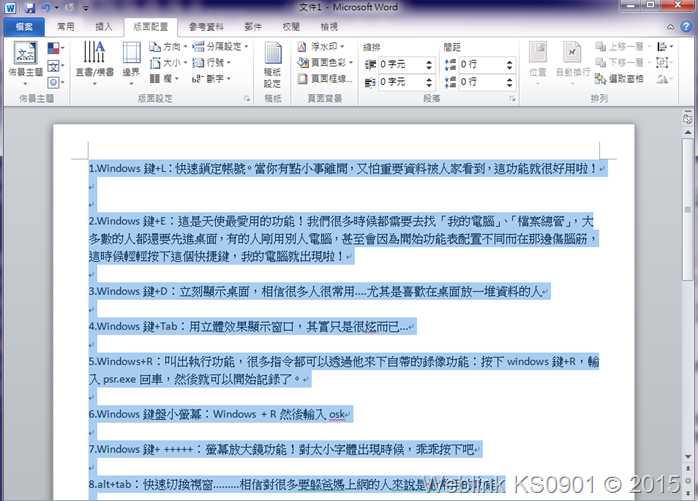Switch to the Insert (插入) tab

(x=103, y=27)
